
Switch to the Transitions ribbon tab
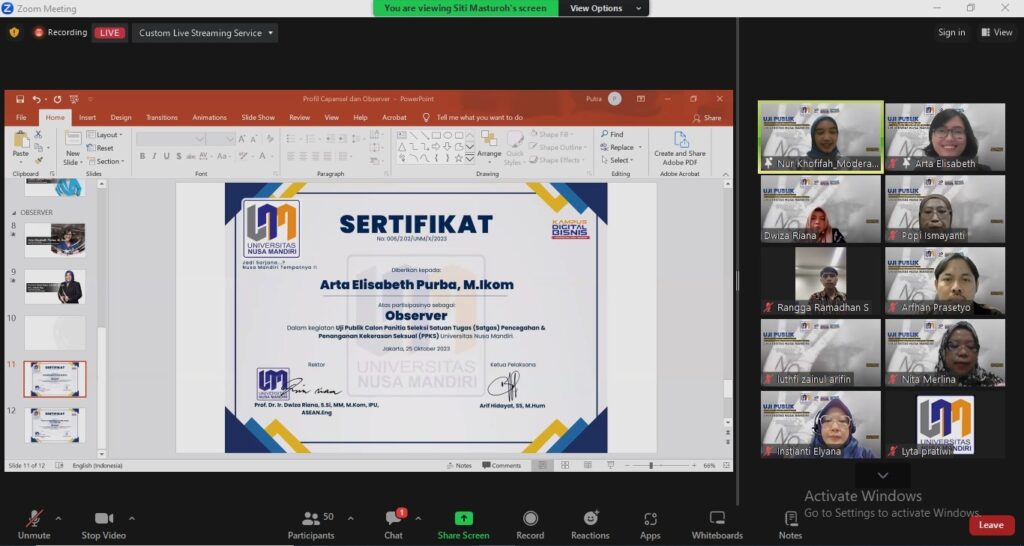coord(162,118)
